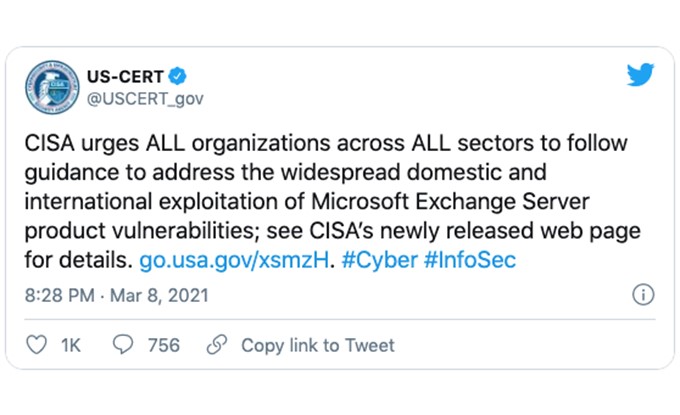This screenshot has height=415, width=680.
Task: Open the US-CERT display name
Action: point(125,77)
